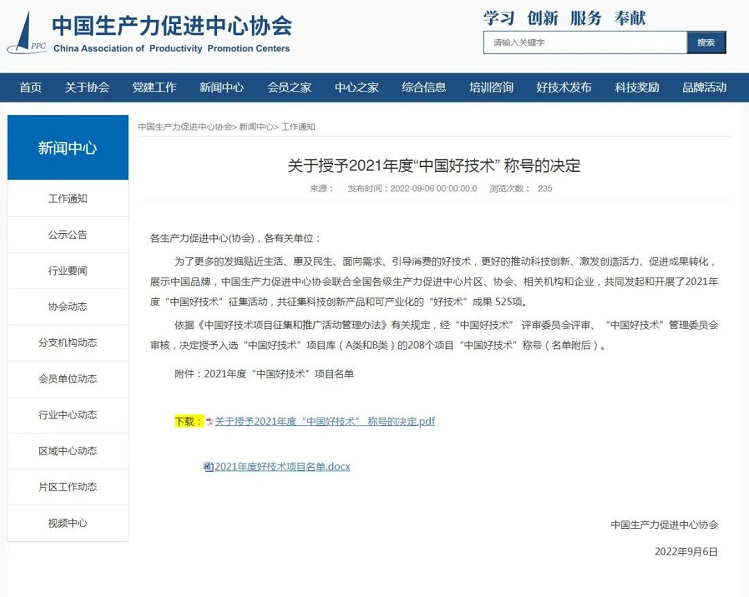This screenshot has height=597, width=749.
Task: Click 中国生产力促进中心协会 breadcrumb link
Action: point(185,127)
